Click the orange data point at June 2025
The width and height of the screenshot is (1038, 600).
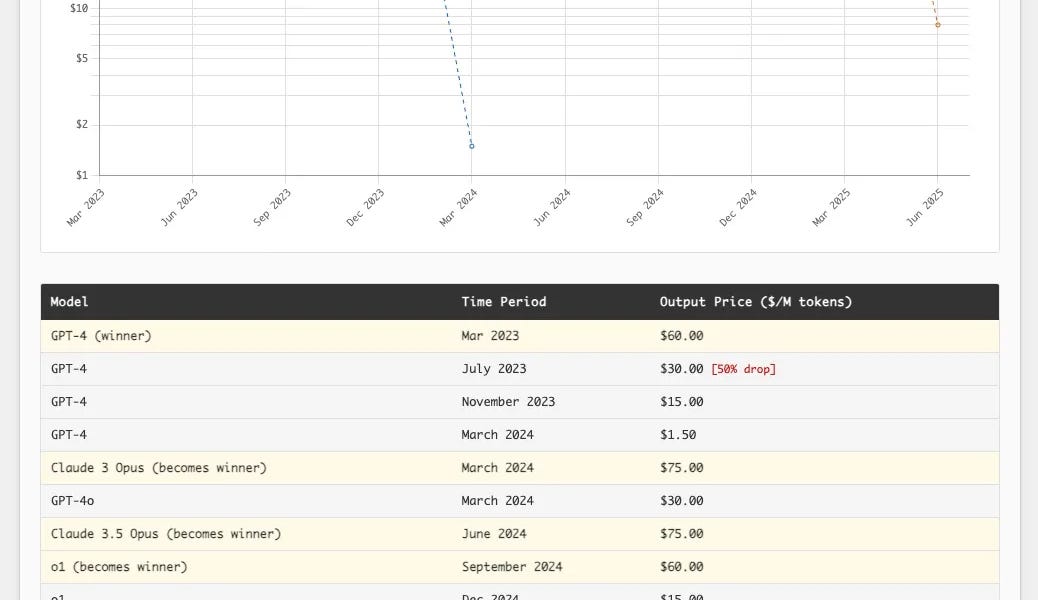938,25
